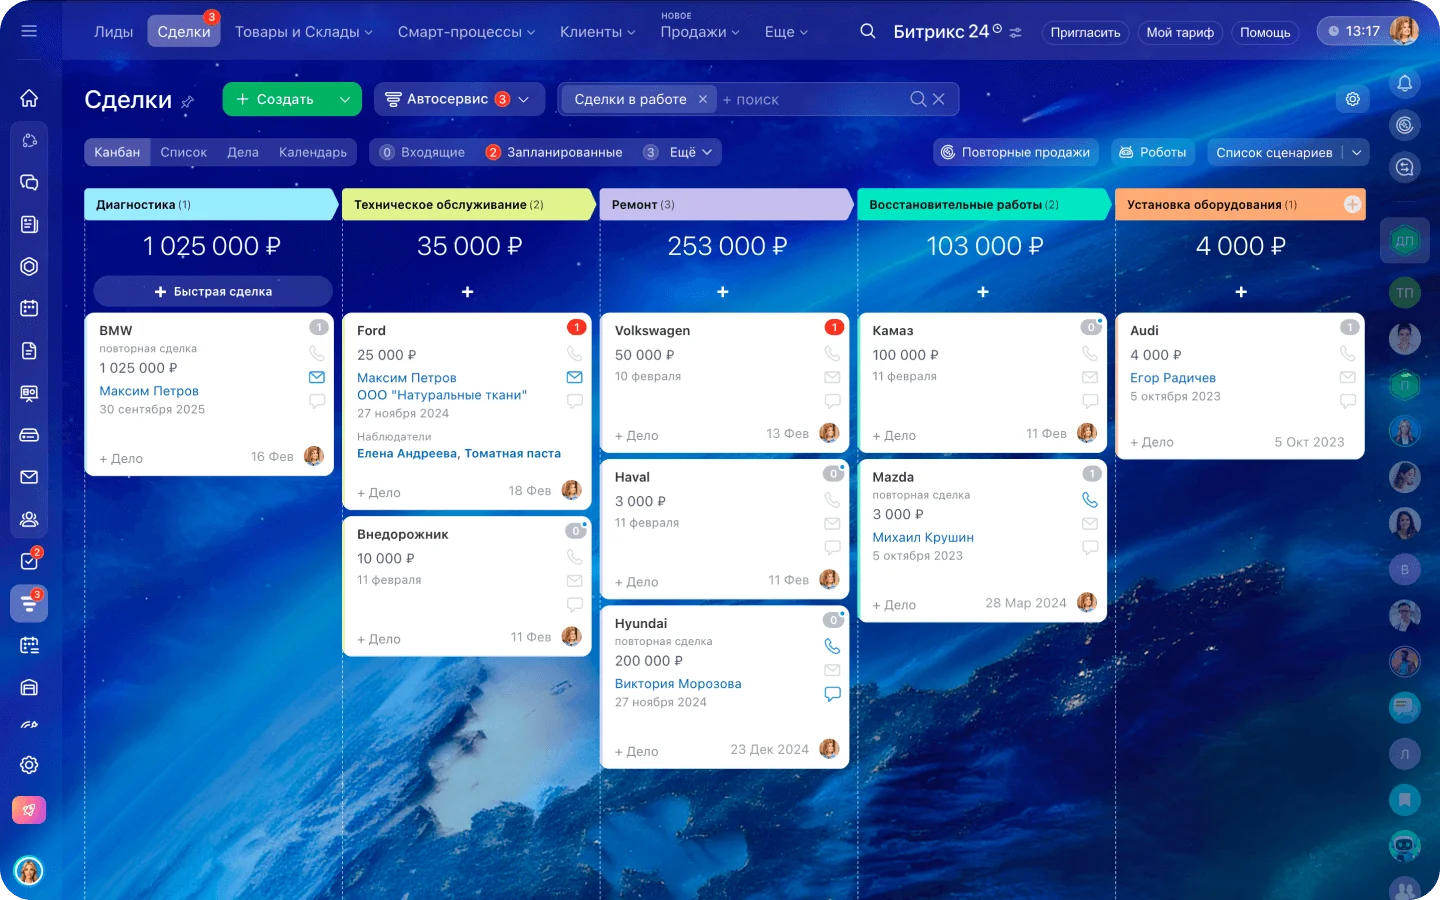Image resolution: width=1440 pixels, height=900 pixels.
Task: Pin the Сделки page with the pin icon
Action: (x=188, y=102)
